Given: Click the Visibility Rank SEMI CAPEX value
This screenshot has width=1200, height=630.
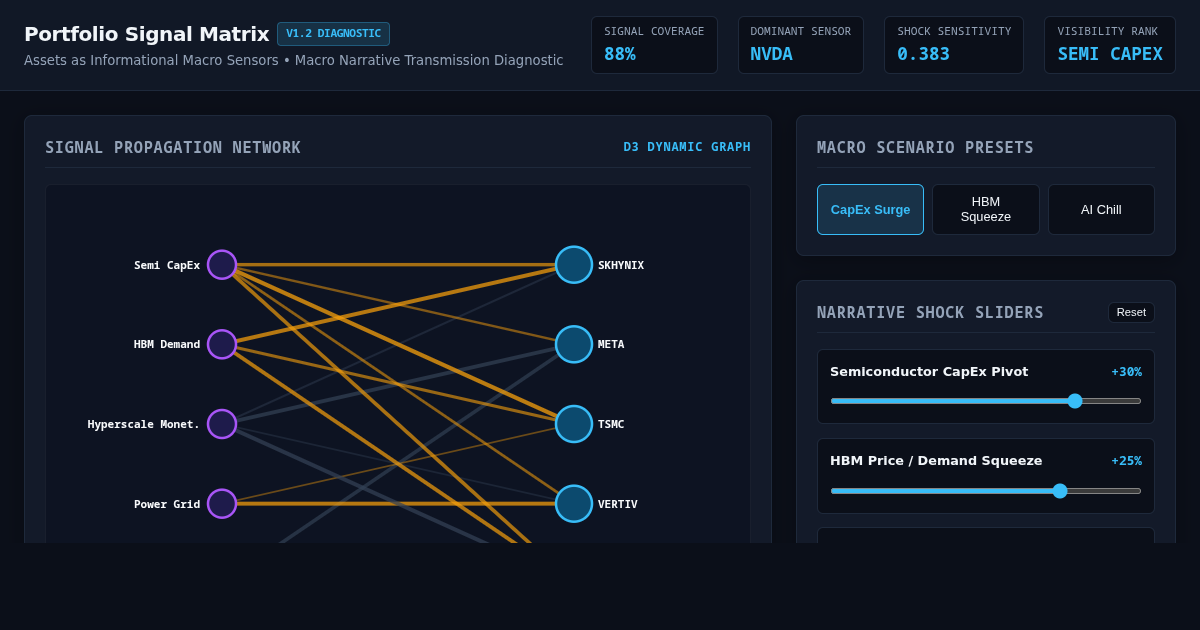Looking at the screenshot, I should click(x=1110, y=54).
